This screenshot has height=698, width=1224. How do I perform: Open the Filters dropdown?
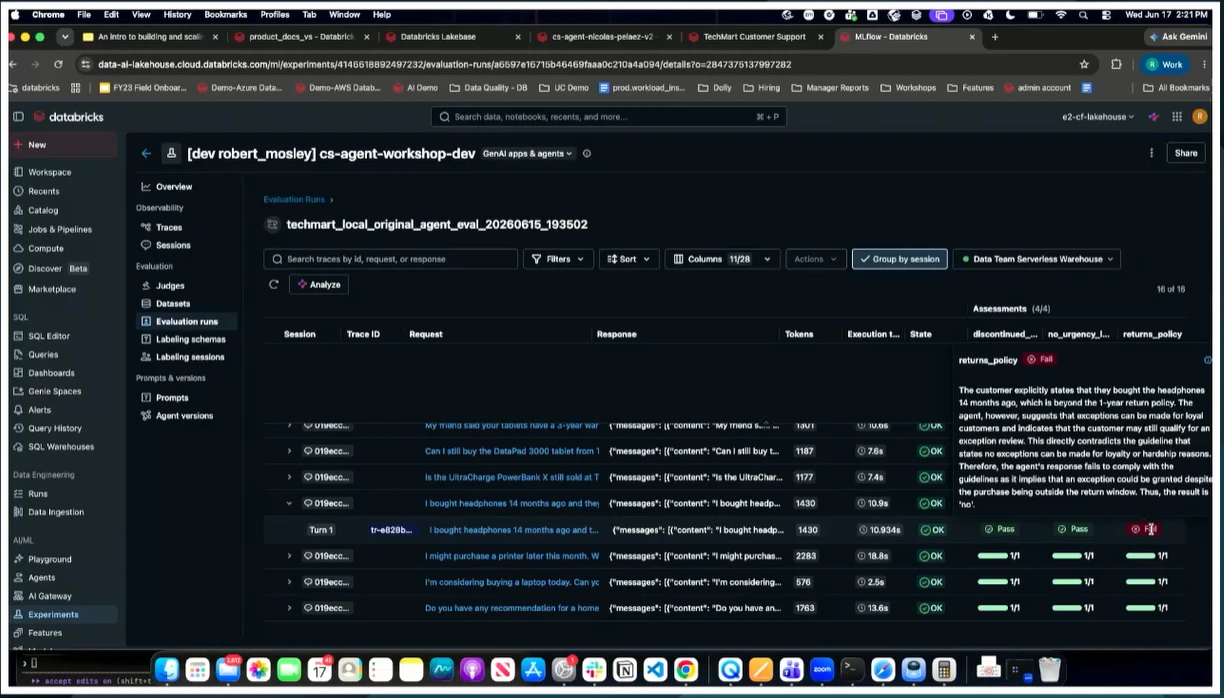pyautogui.click(x=558, y=259)
